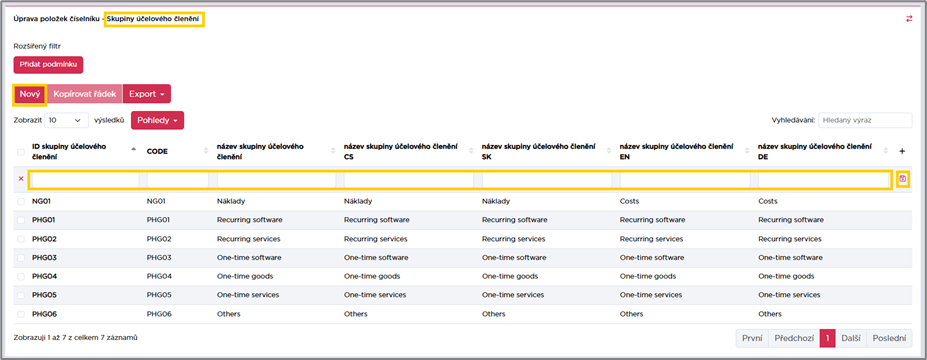This screenshot has height=360, width=927.
Task: Click One-time services in DE column
Action: click(789, 295)
